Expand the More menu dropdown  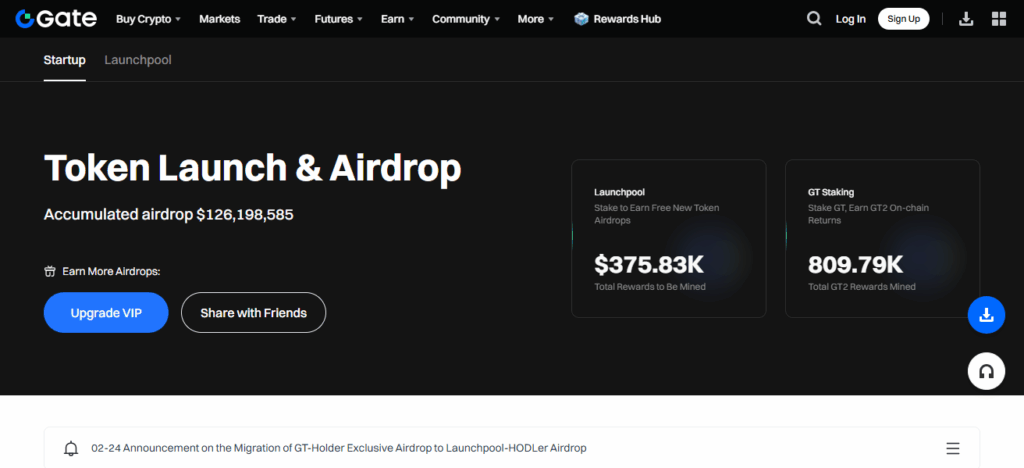click(536, 19)
